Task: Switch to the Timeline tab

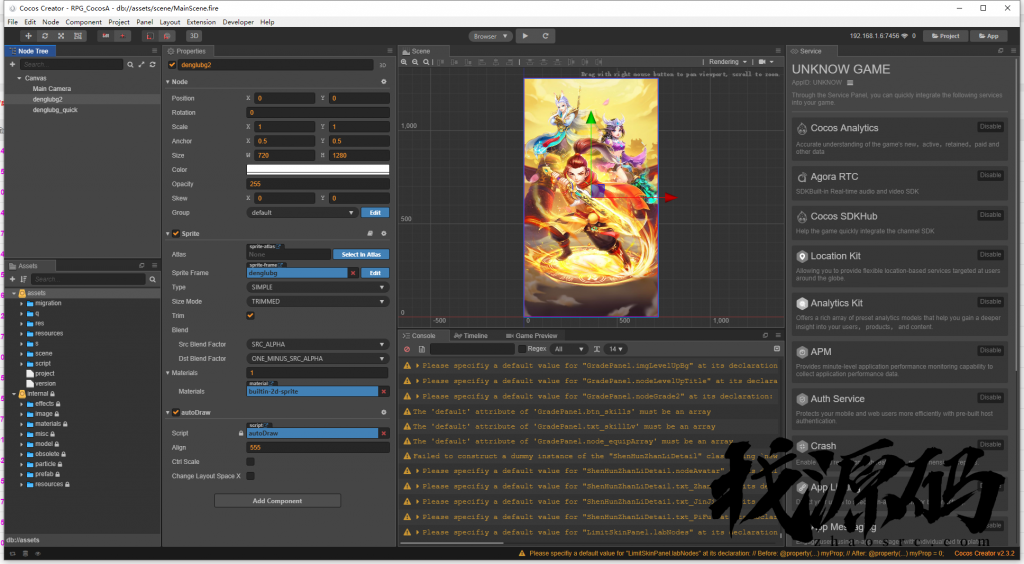Action: [471, 336]
